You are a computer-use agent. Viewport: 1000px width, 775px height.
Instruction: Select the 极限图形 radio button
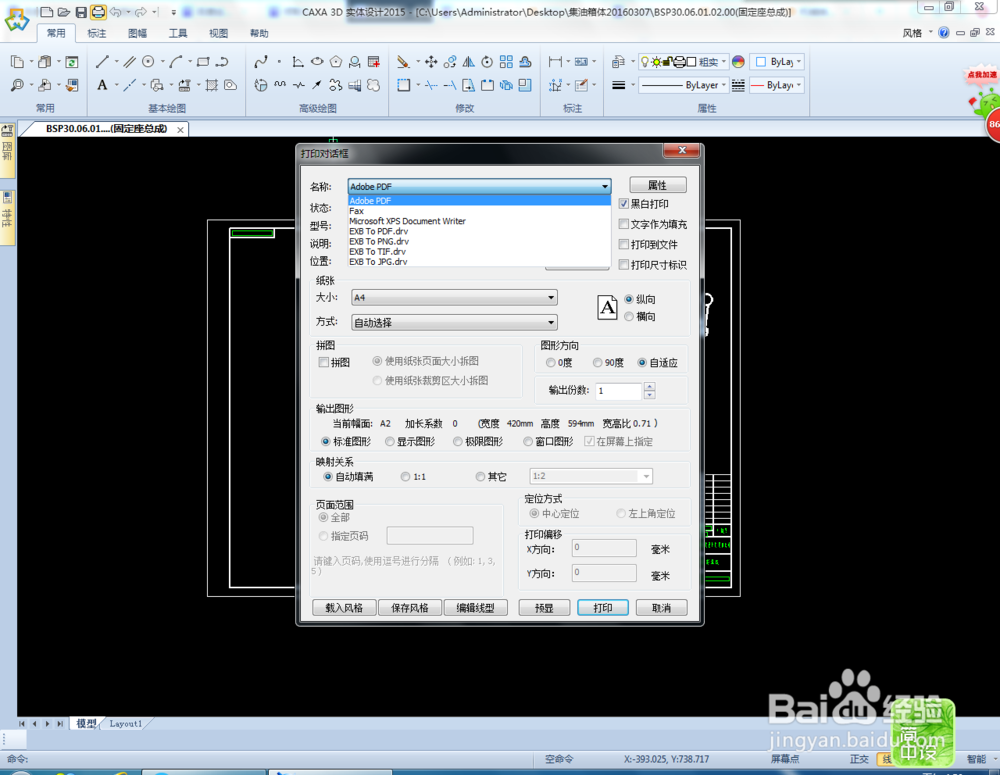[458, 441]
